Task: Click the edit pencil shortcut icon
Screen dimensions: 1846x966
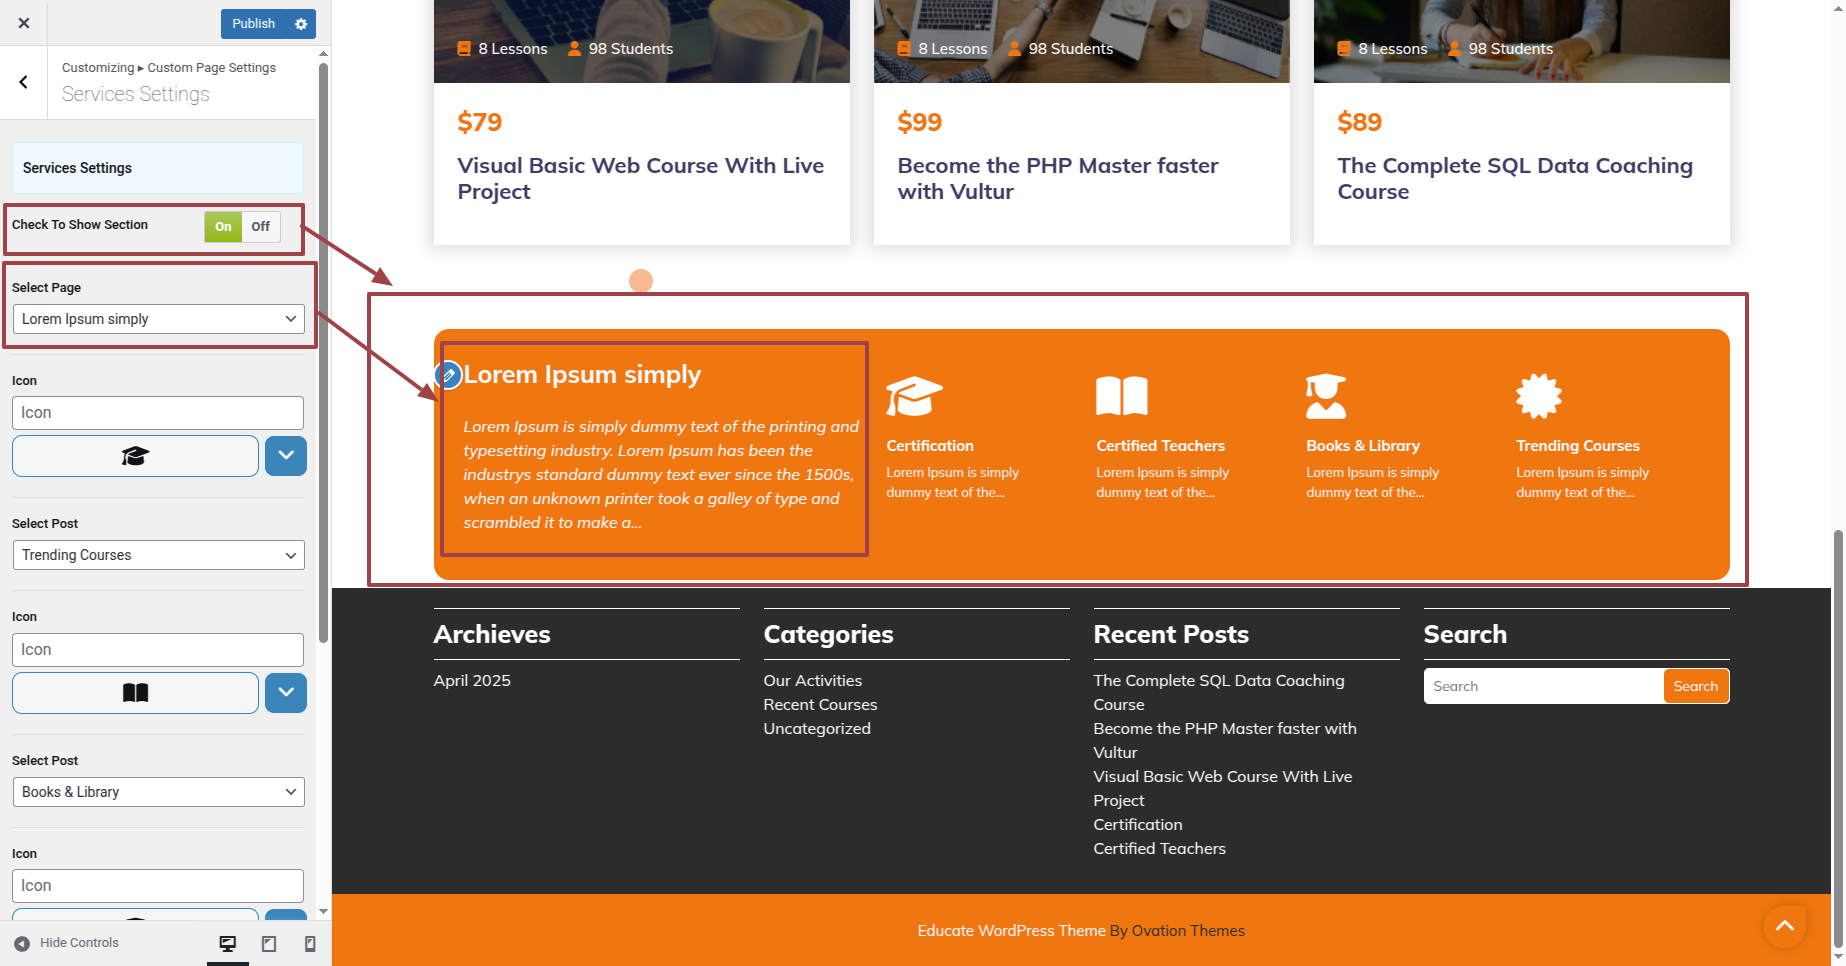Action: pos(449,375)
